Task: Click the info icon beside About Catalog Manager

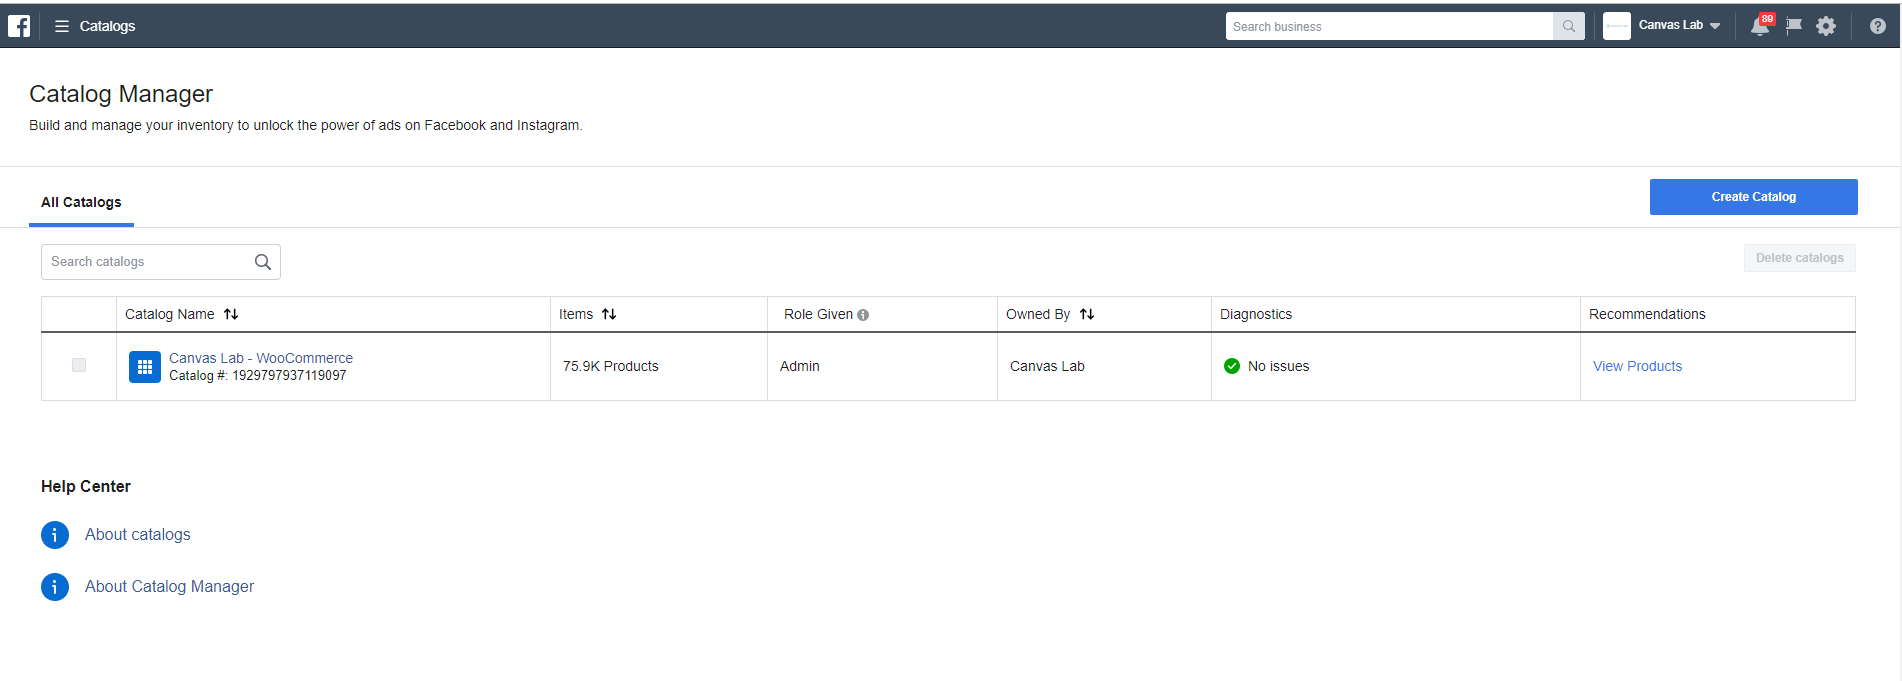Action: [55, 587]
